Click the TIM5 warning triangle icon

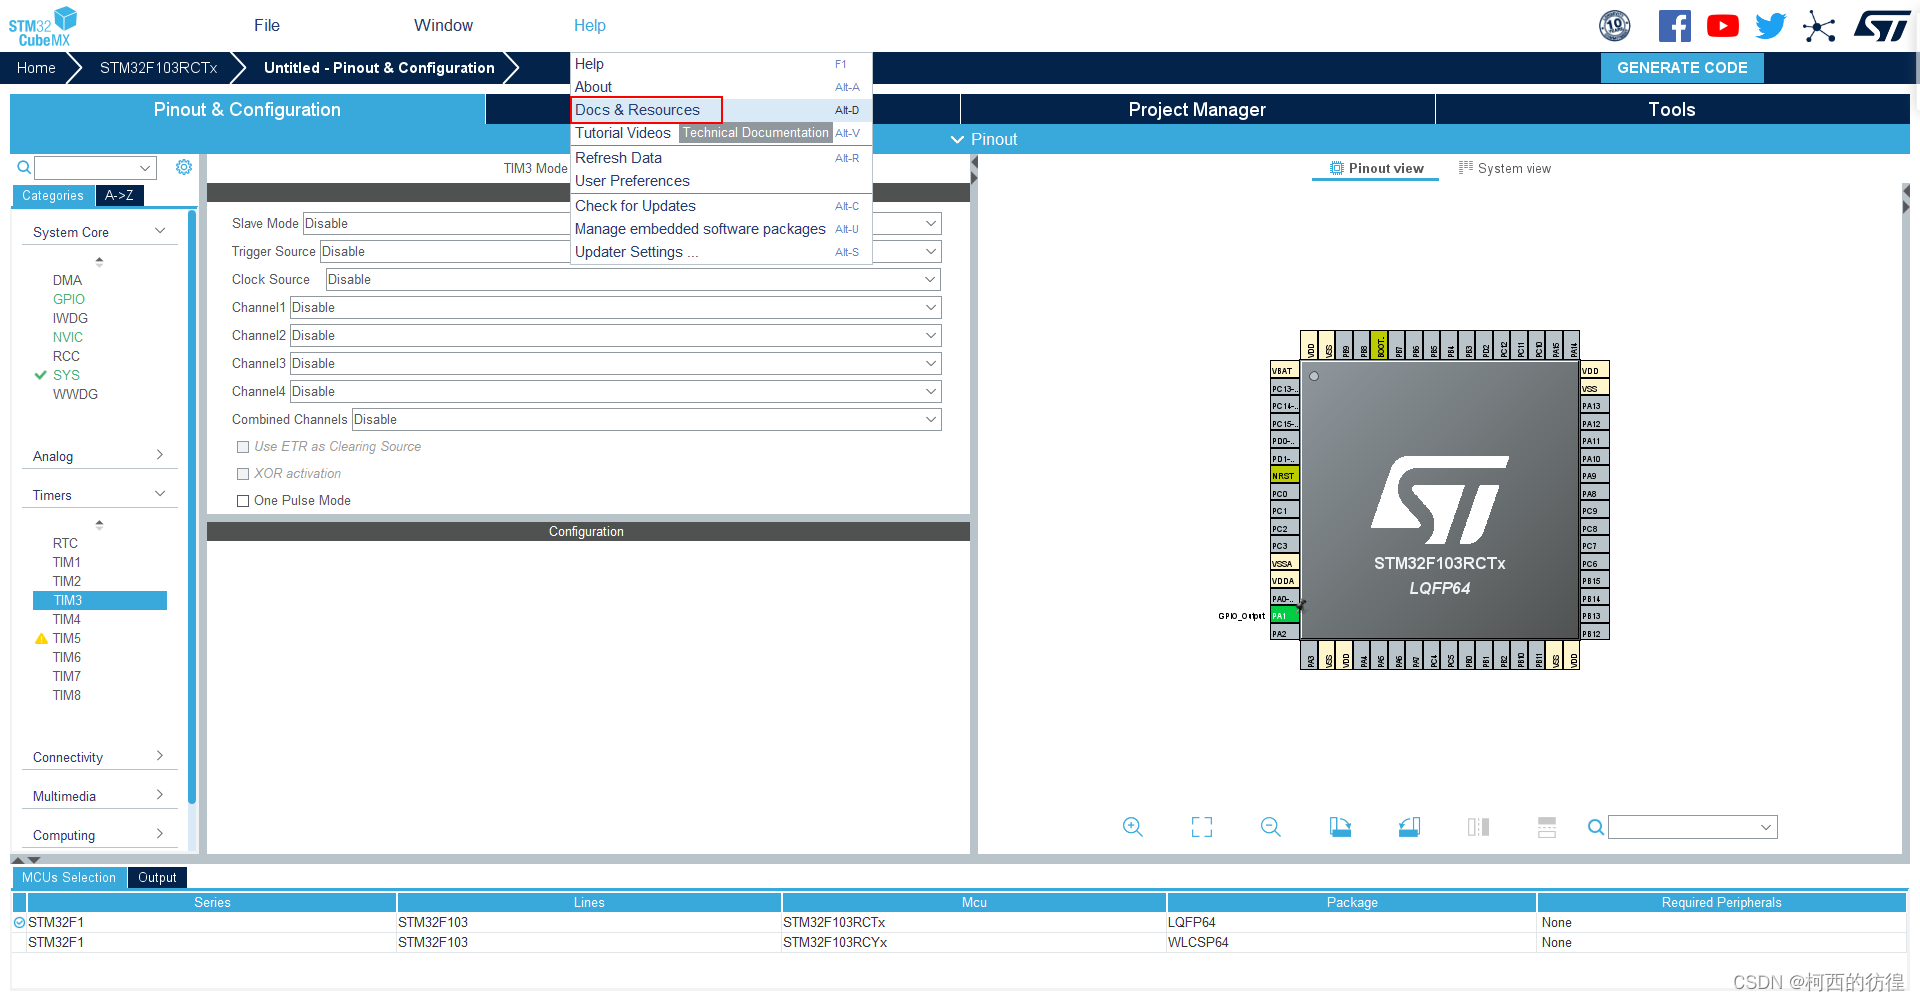[x=41, y=638]
